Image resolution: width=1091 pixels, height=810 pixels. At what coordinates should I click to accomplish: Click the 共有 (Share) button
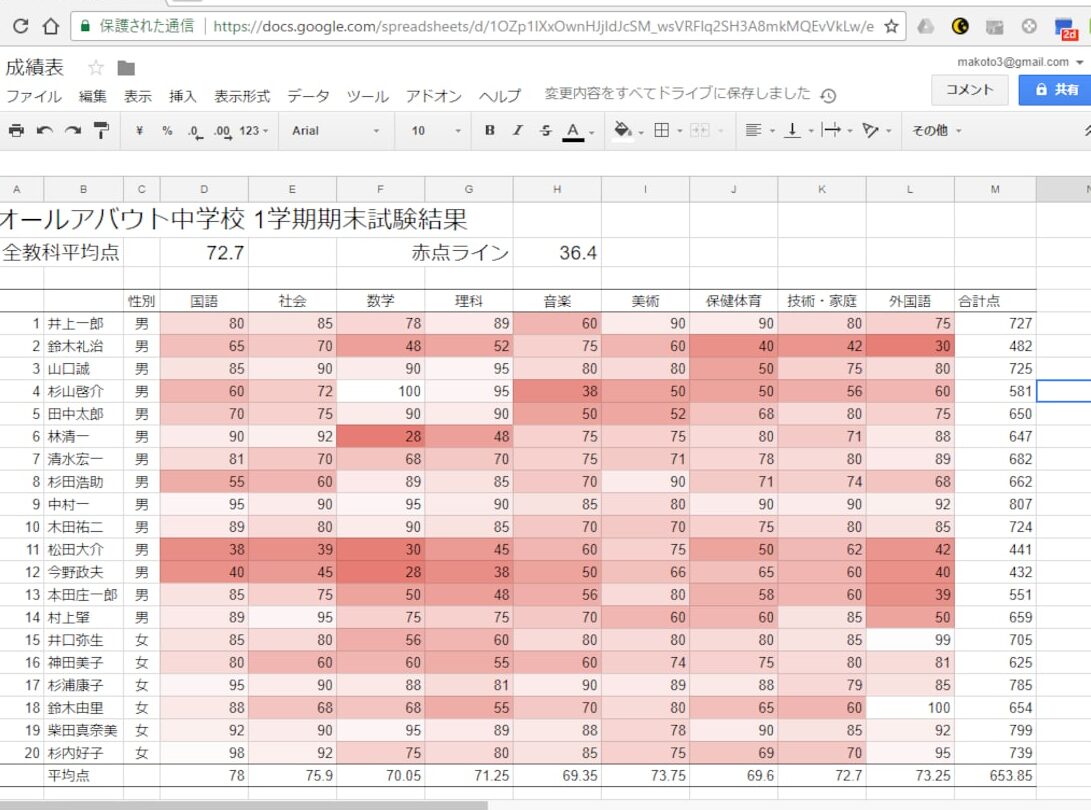tap(1060, 90)
